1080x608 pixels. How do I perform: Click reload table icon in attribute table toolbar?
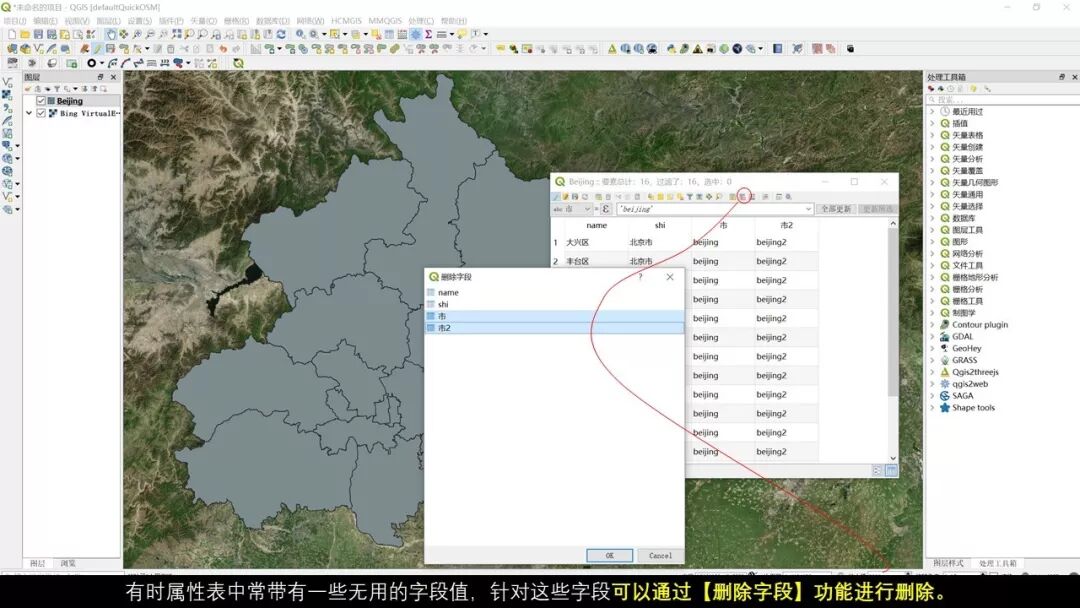[x=585, y=197]
